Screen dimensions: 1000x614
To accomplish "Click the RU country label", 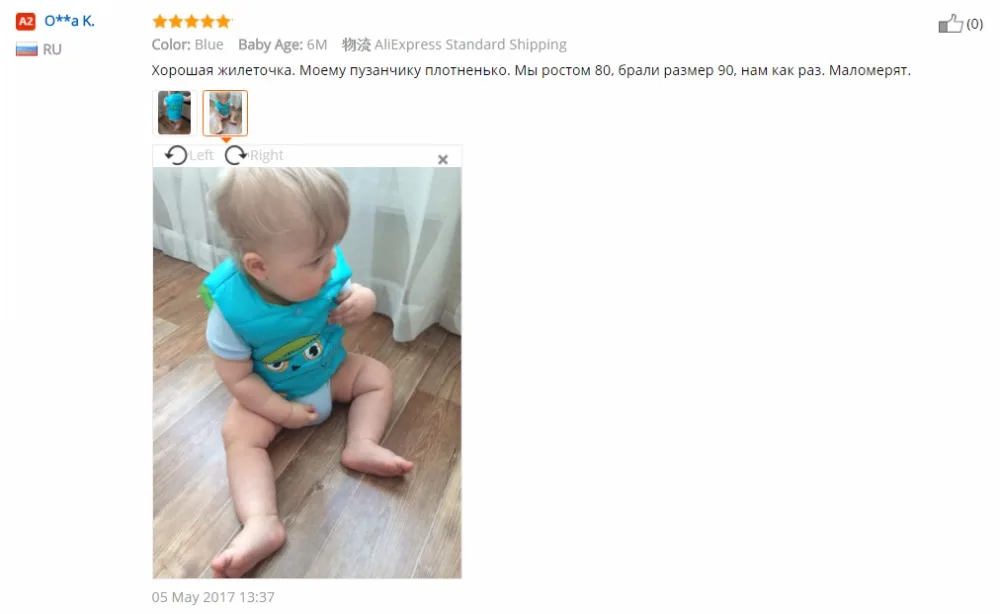I will click(x=52, y=49).
